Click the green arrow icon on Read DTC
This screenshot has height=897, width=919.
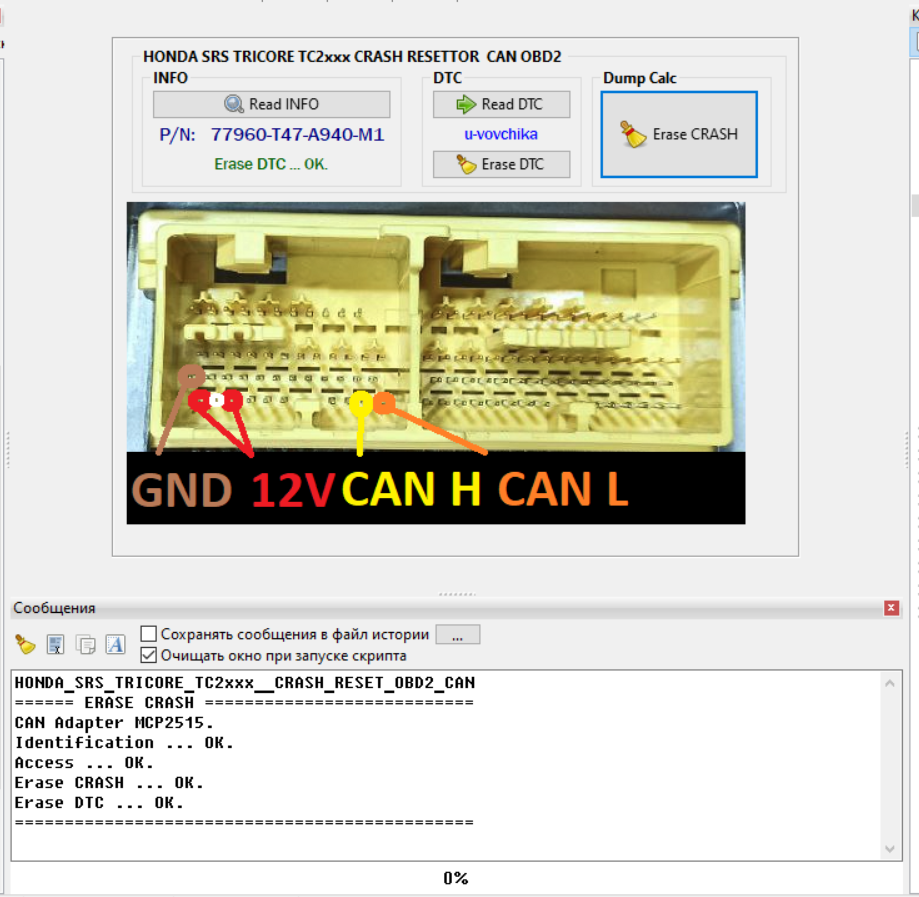click(x=466, y=104)
